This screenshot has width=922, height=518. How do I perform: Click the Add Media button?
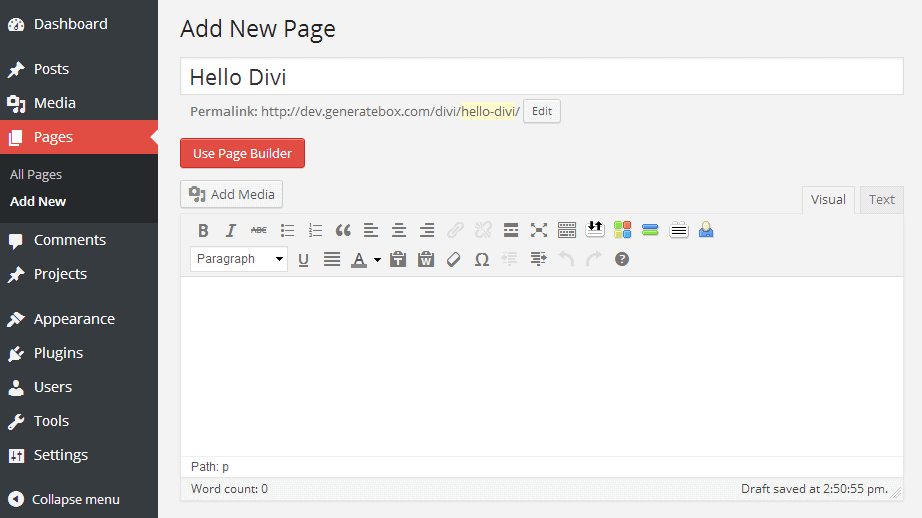[231, 194]
